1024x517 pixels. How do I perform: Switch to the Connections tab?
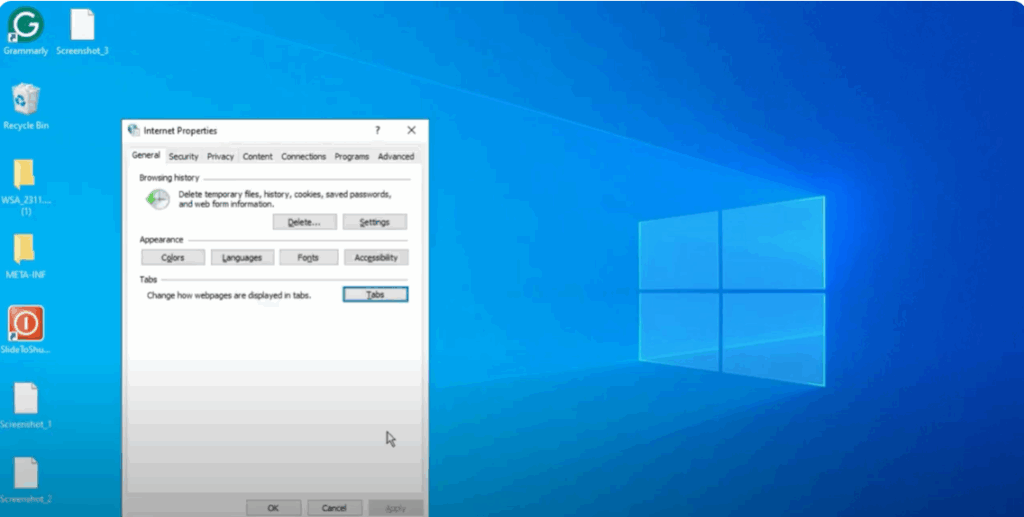tap(303, 157)
